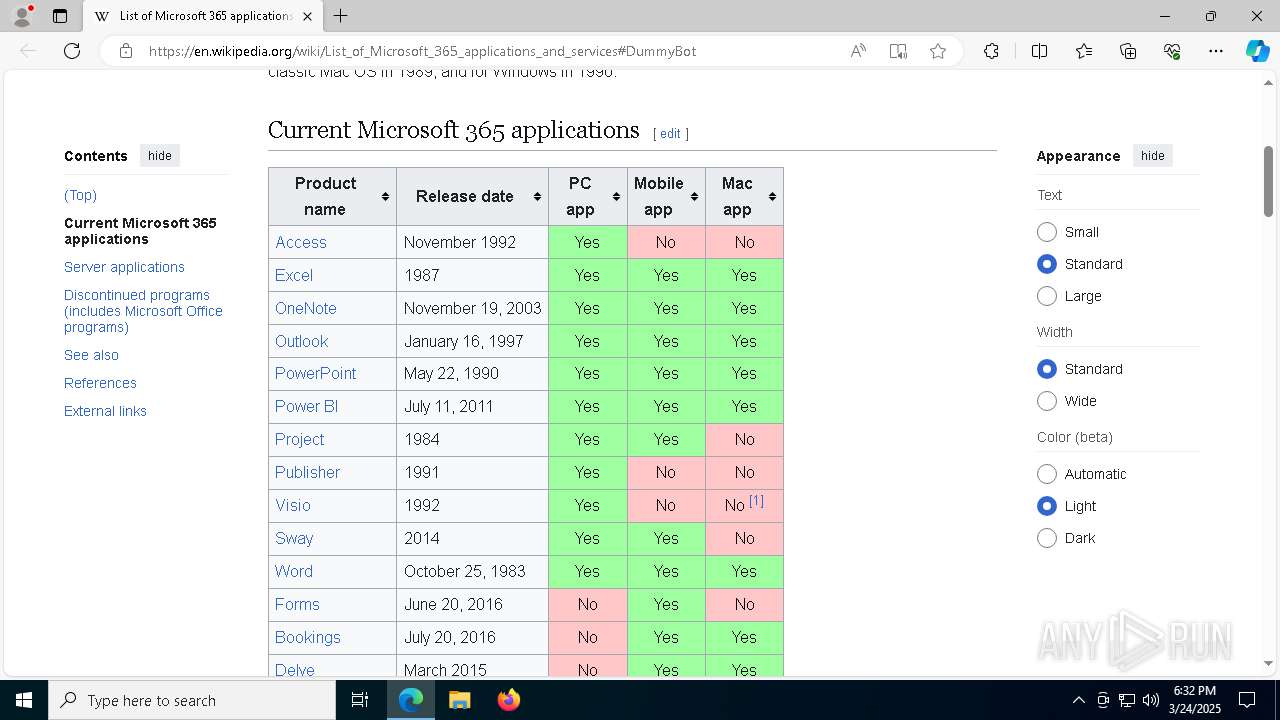Sort table by Mobile app column
Viewport: 1280px width, 720px height.
click(666, 196)
